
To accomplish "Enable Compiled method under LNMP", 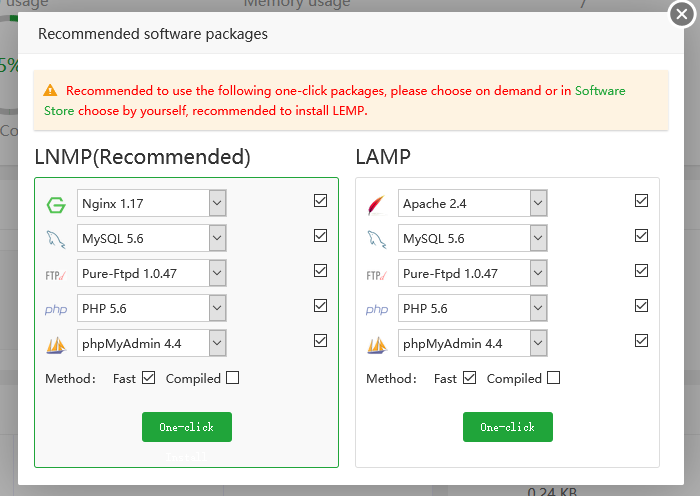I will click(233, 378).
